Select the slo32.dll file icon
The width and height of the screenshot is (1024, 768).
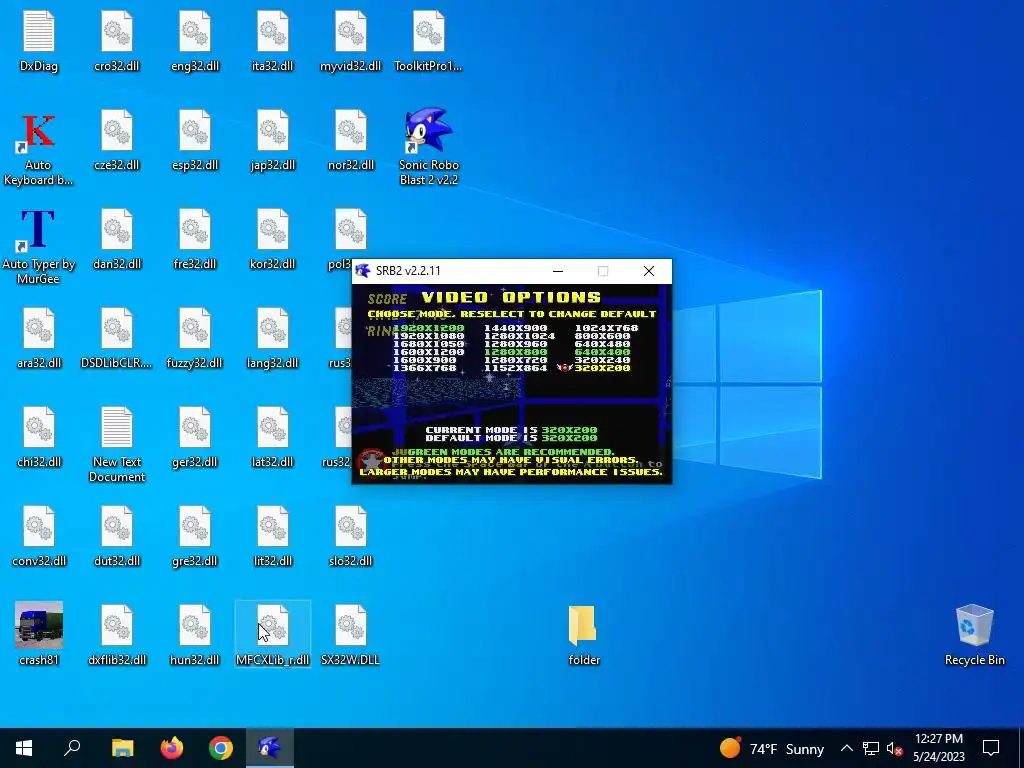(x=350, y=526)
